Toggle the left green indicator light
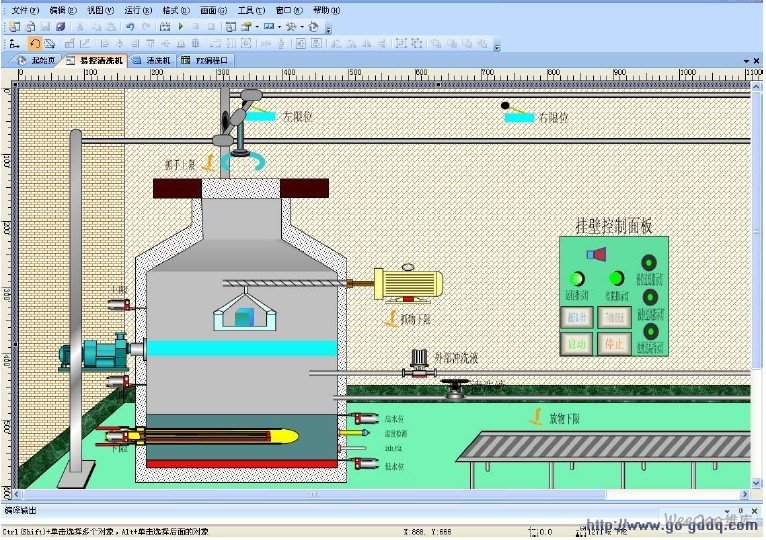The image size is (766, 540). click(x=577, y=278)
